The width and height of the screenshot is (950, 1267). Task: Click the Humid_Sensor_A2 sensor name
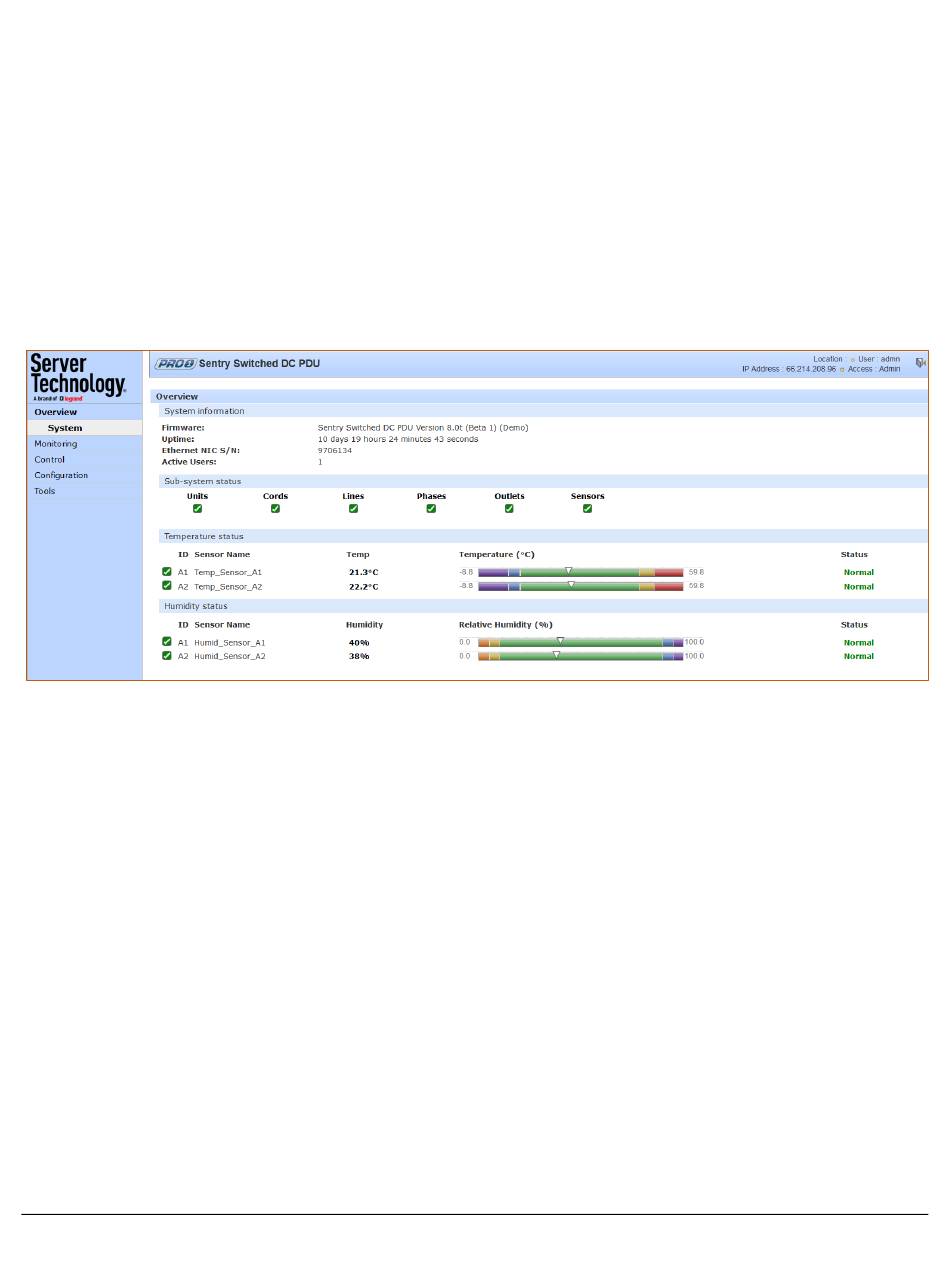click(x=230, y=657)
